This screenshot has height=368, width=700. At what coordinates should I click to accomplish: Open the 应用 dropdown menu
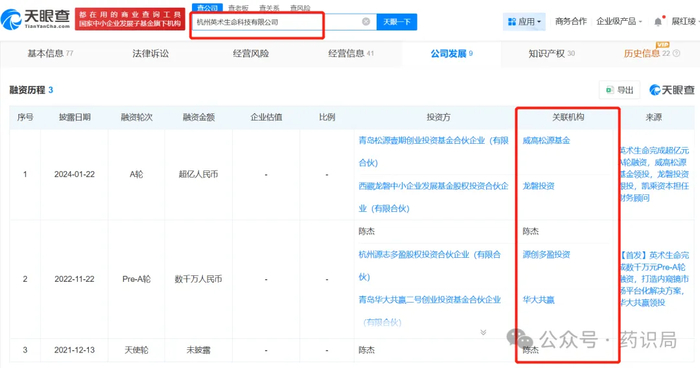point(525,21)
